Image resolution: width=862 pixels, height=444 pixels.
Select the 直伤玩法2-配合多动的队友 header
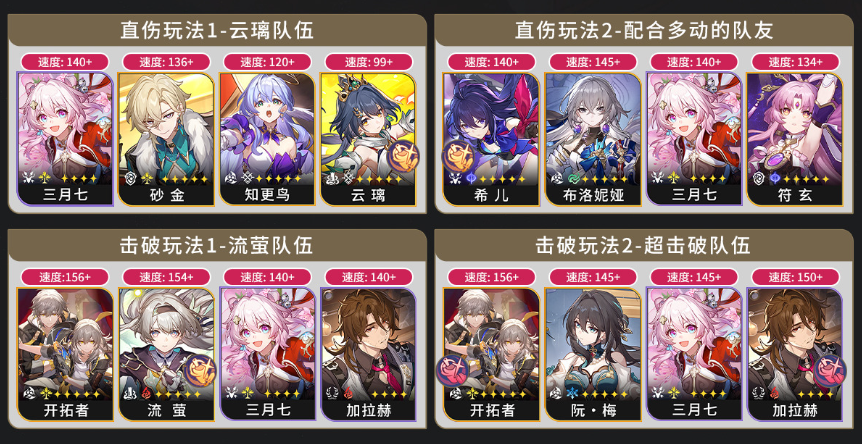click(643, 31)
